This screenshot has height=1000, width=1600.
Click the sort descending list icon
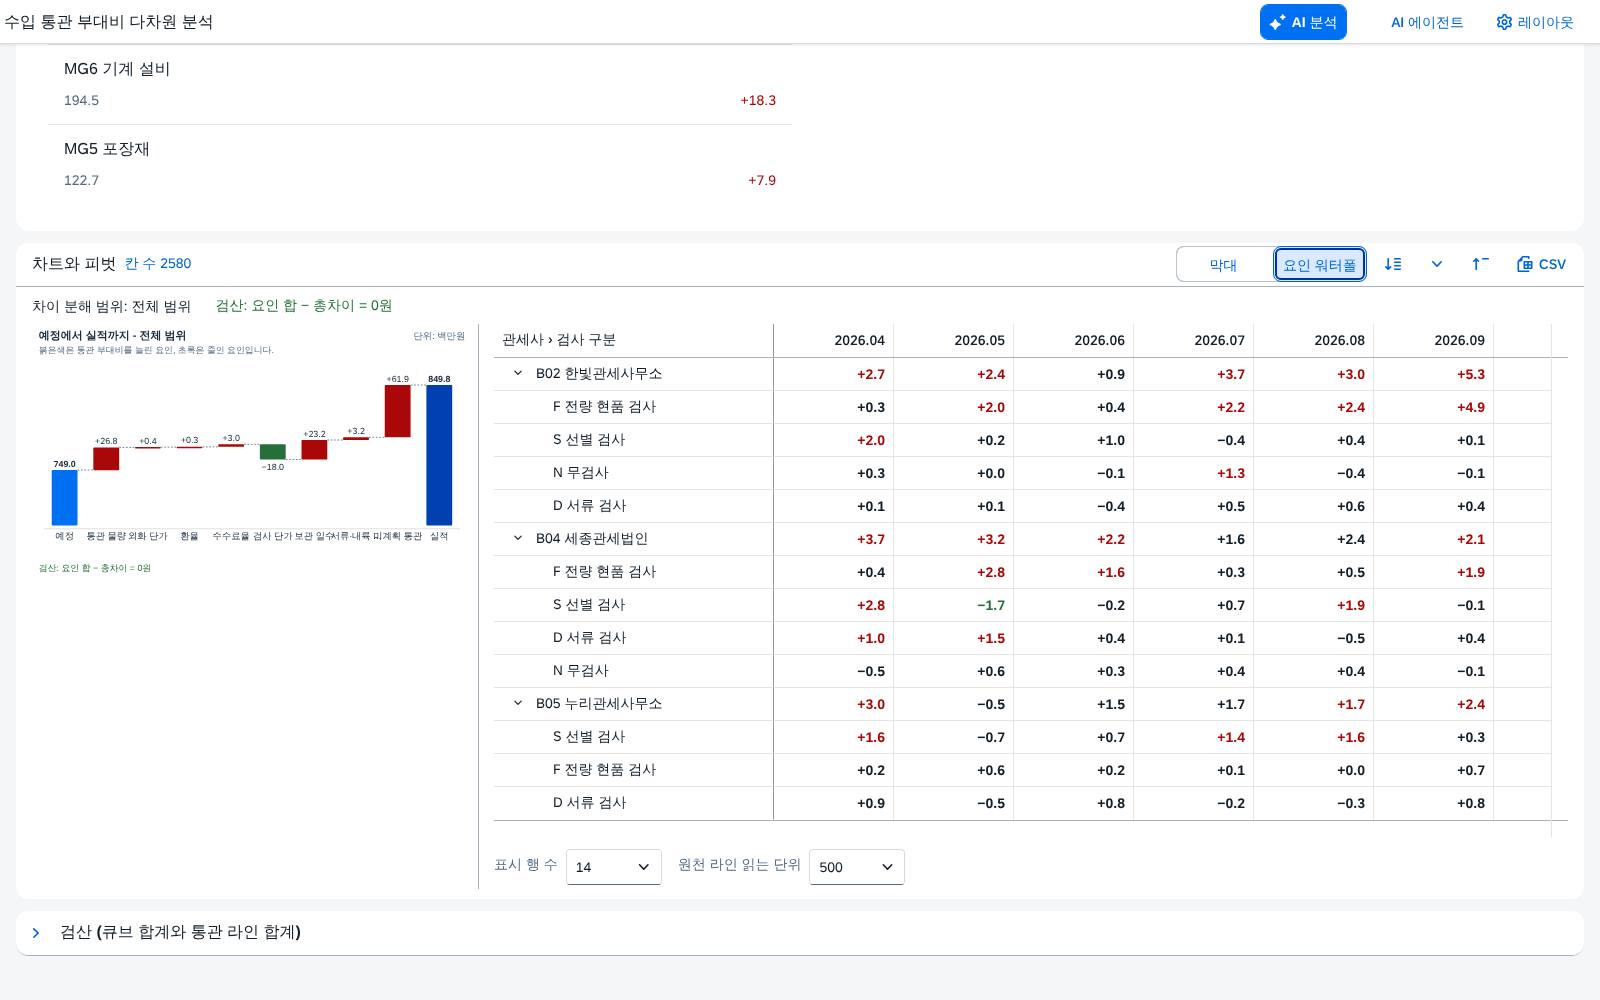pos(1393,264)
